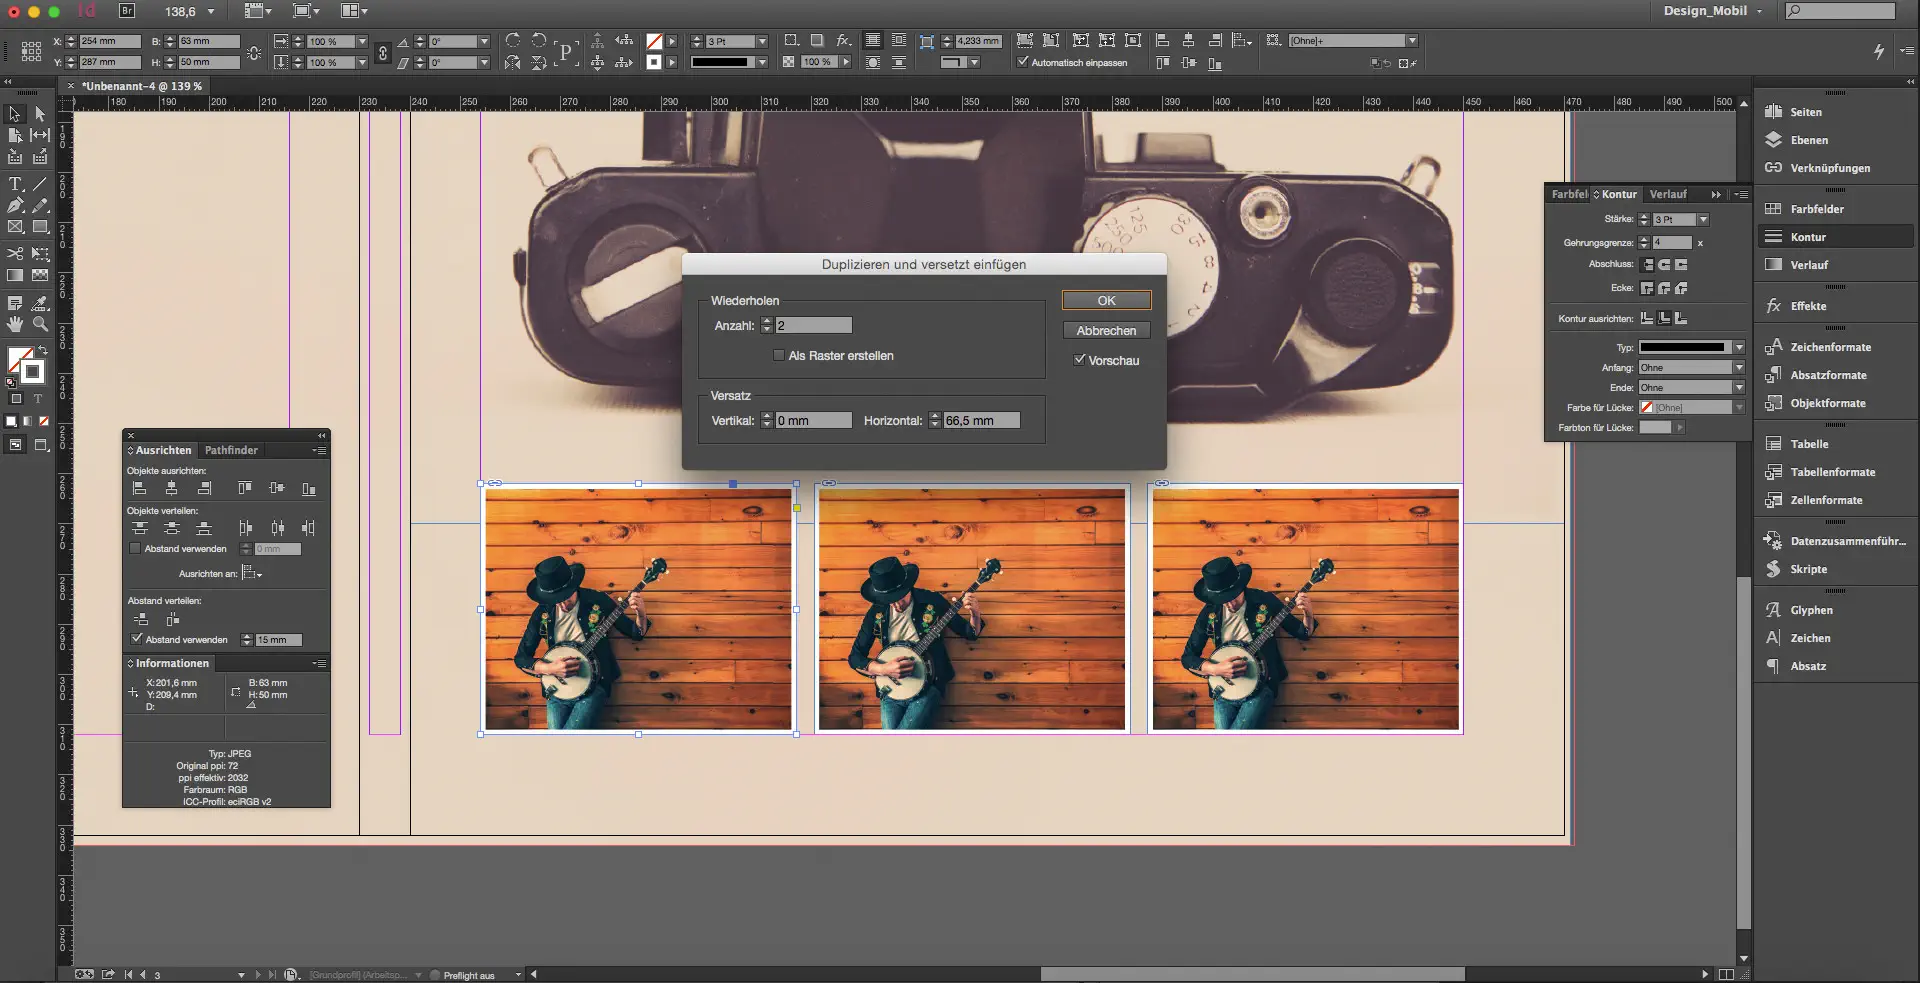Switch to the Pathfinder tab
The image size is (1920, 983).
click(231, 450)
